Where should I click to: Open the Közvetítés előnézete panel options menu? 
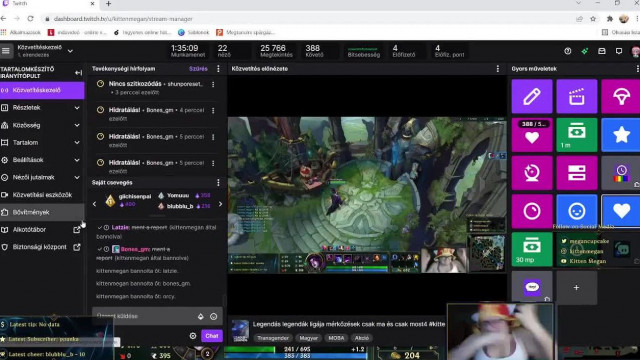(498, 69)
